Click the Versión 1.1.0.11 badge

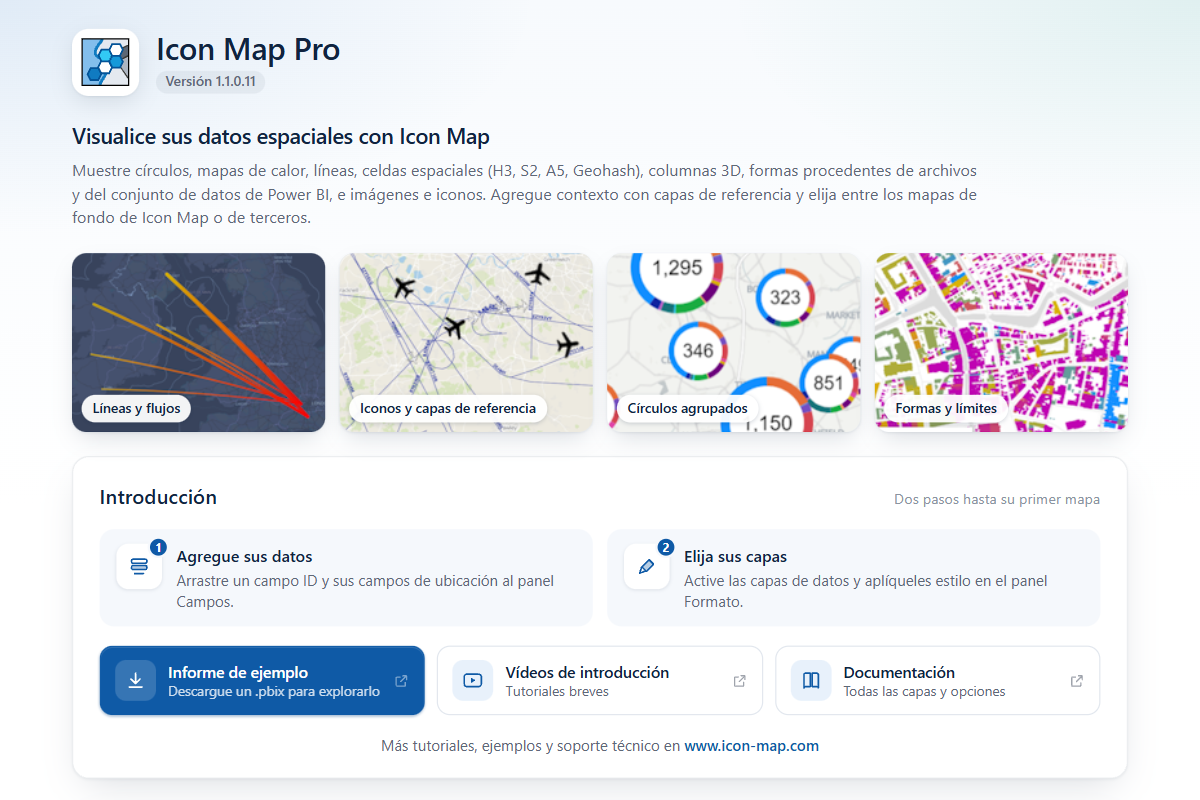210,82
